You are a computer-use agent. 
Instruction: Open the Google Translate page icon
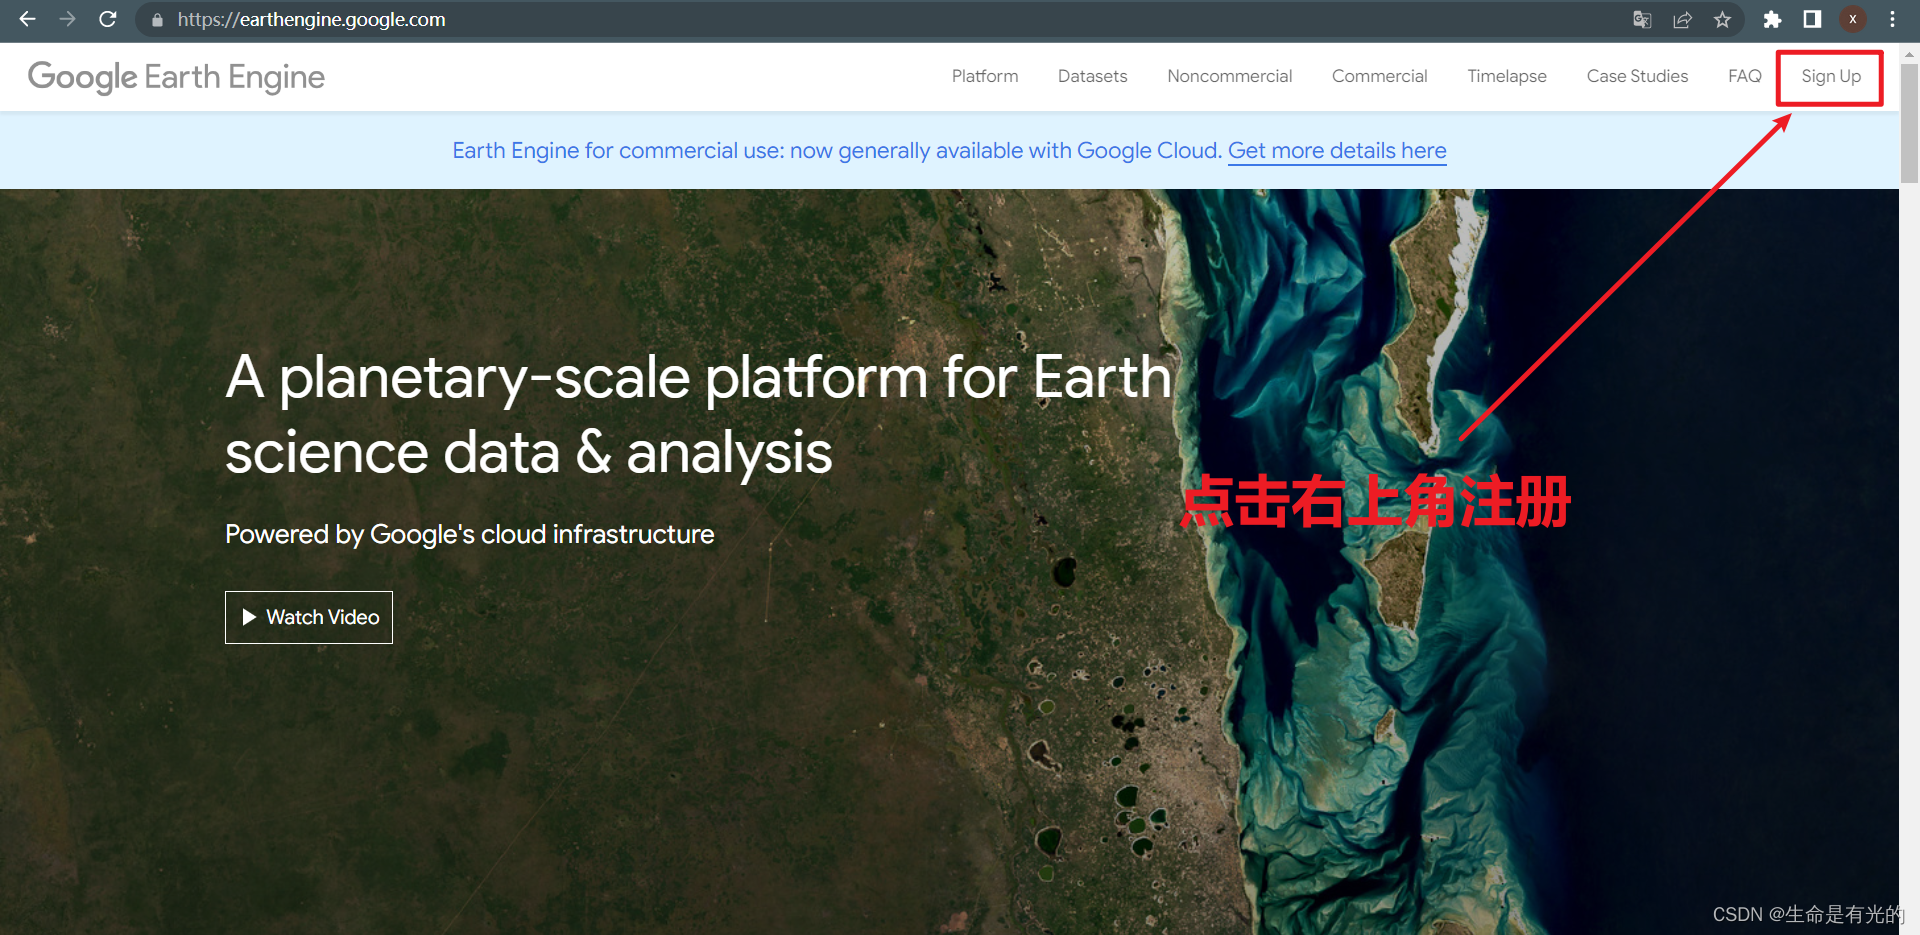pos(1642,19)
